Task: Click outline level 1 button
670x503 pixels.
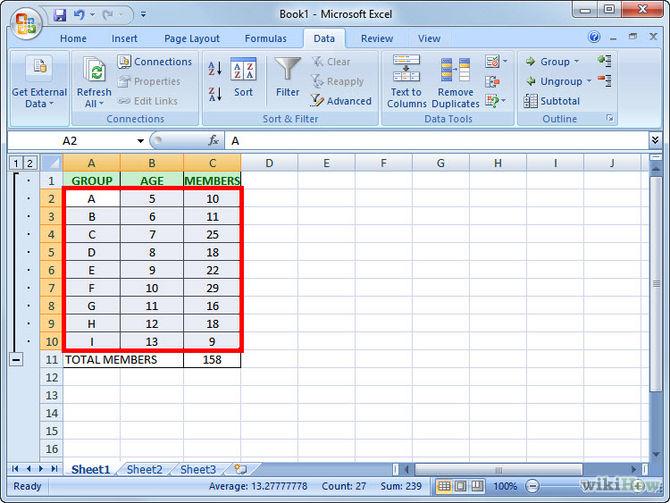Action: (15, 163)
